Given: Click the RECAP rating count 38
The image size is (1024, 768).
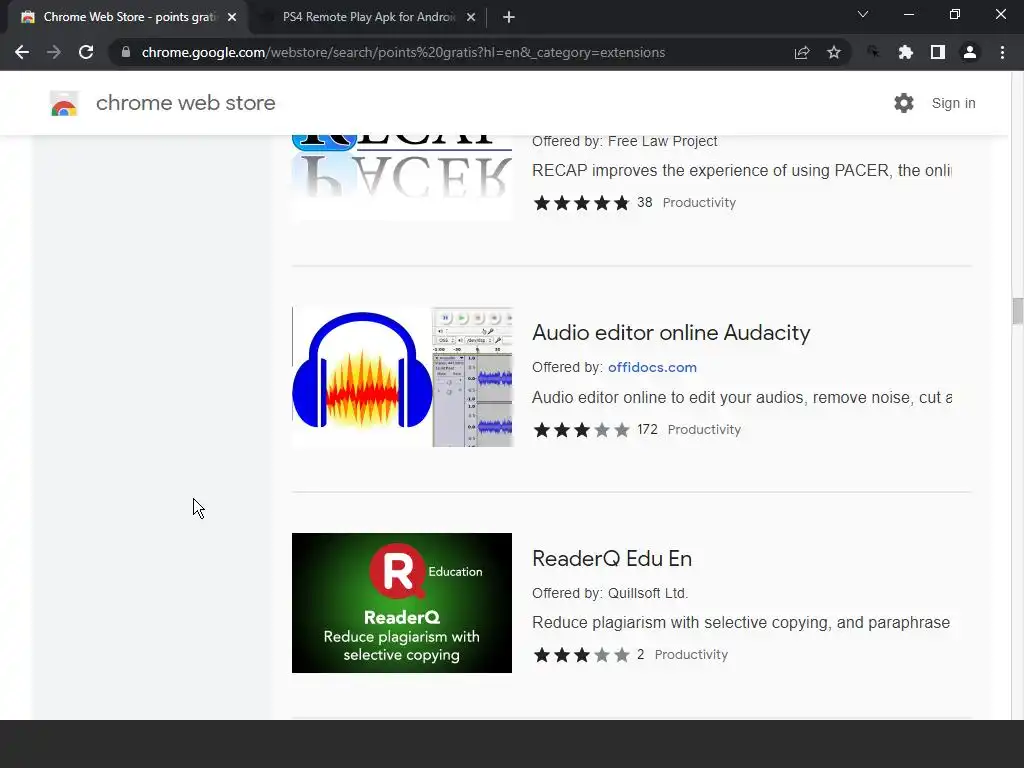Looking at the screenshot, I should [645, 202].
